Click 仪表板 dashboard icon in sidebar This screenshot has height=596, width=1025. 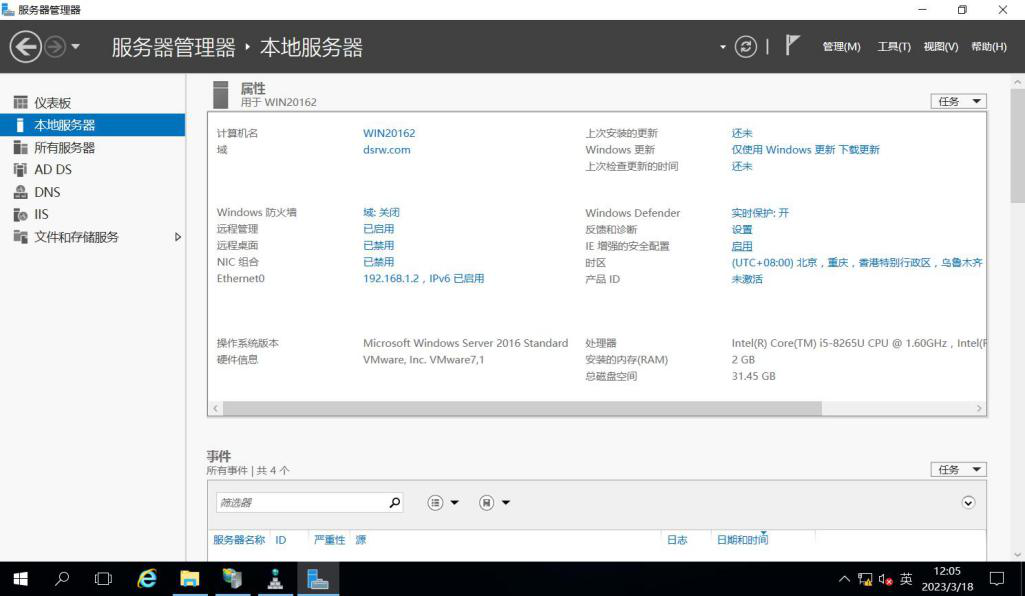coord(20,103)
